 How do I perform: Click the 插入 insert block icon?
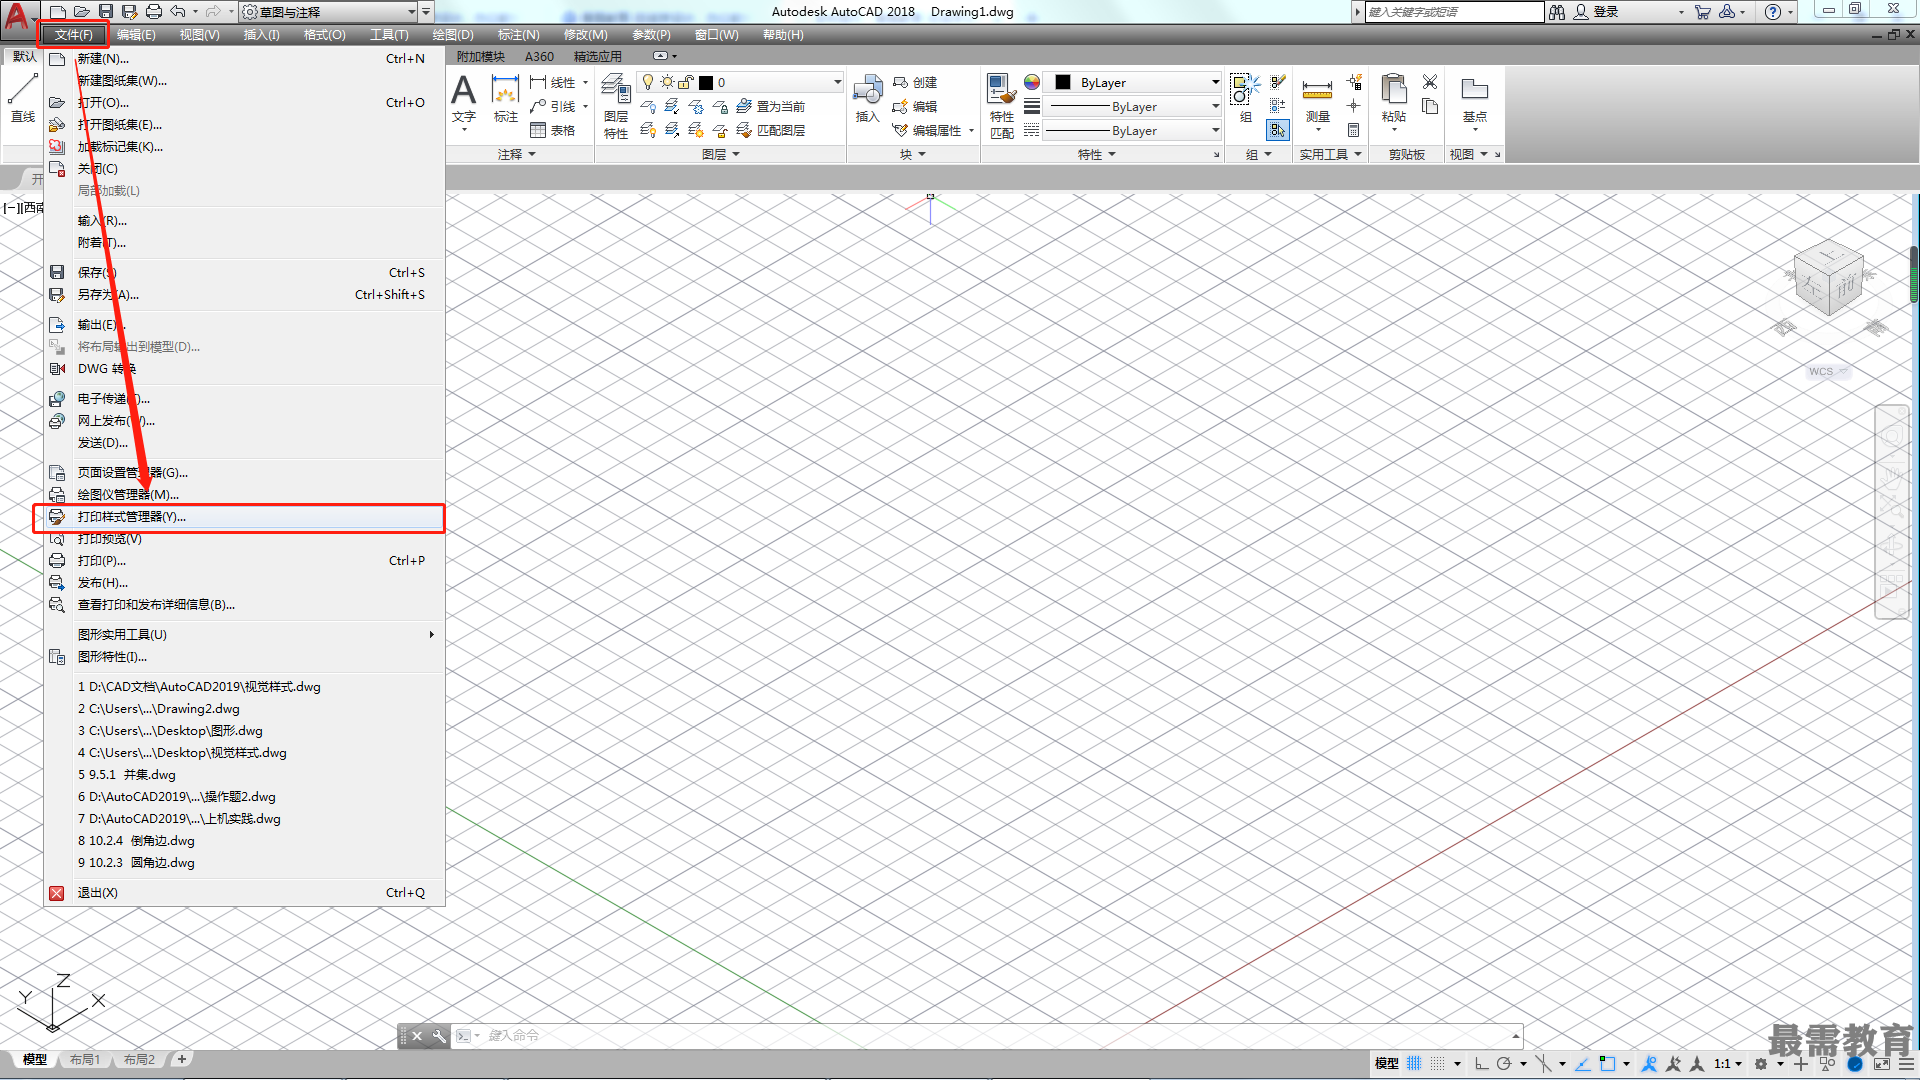click(x=867, y=99)
